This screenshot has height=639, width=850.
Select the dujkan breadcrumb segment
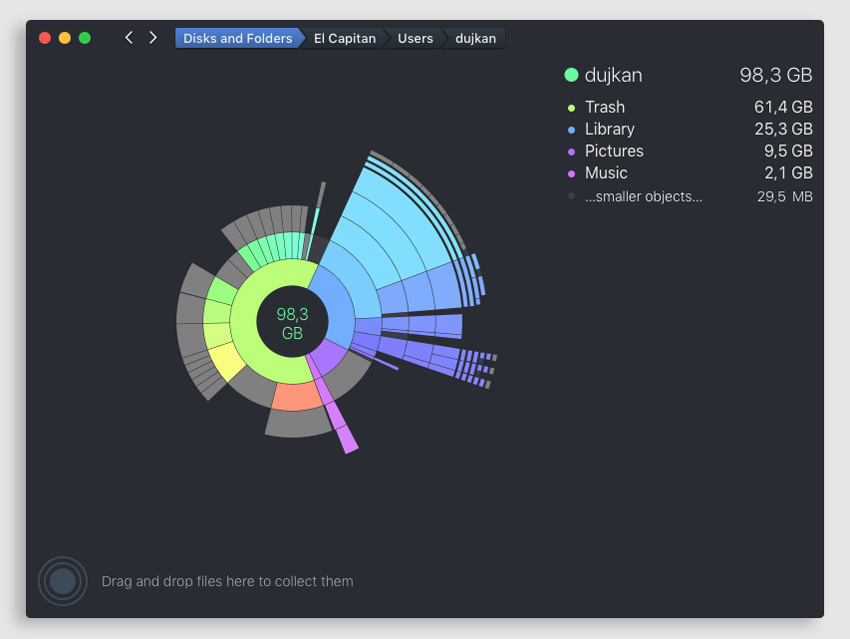click(x=475, y=38)
